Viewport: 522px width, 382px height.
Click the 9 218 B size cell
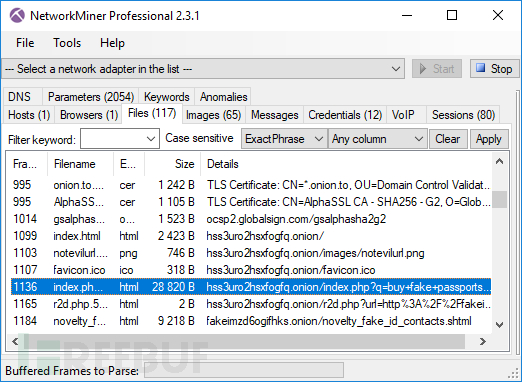coord(176,321)
